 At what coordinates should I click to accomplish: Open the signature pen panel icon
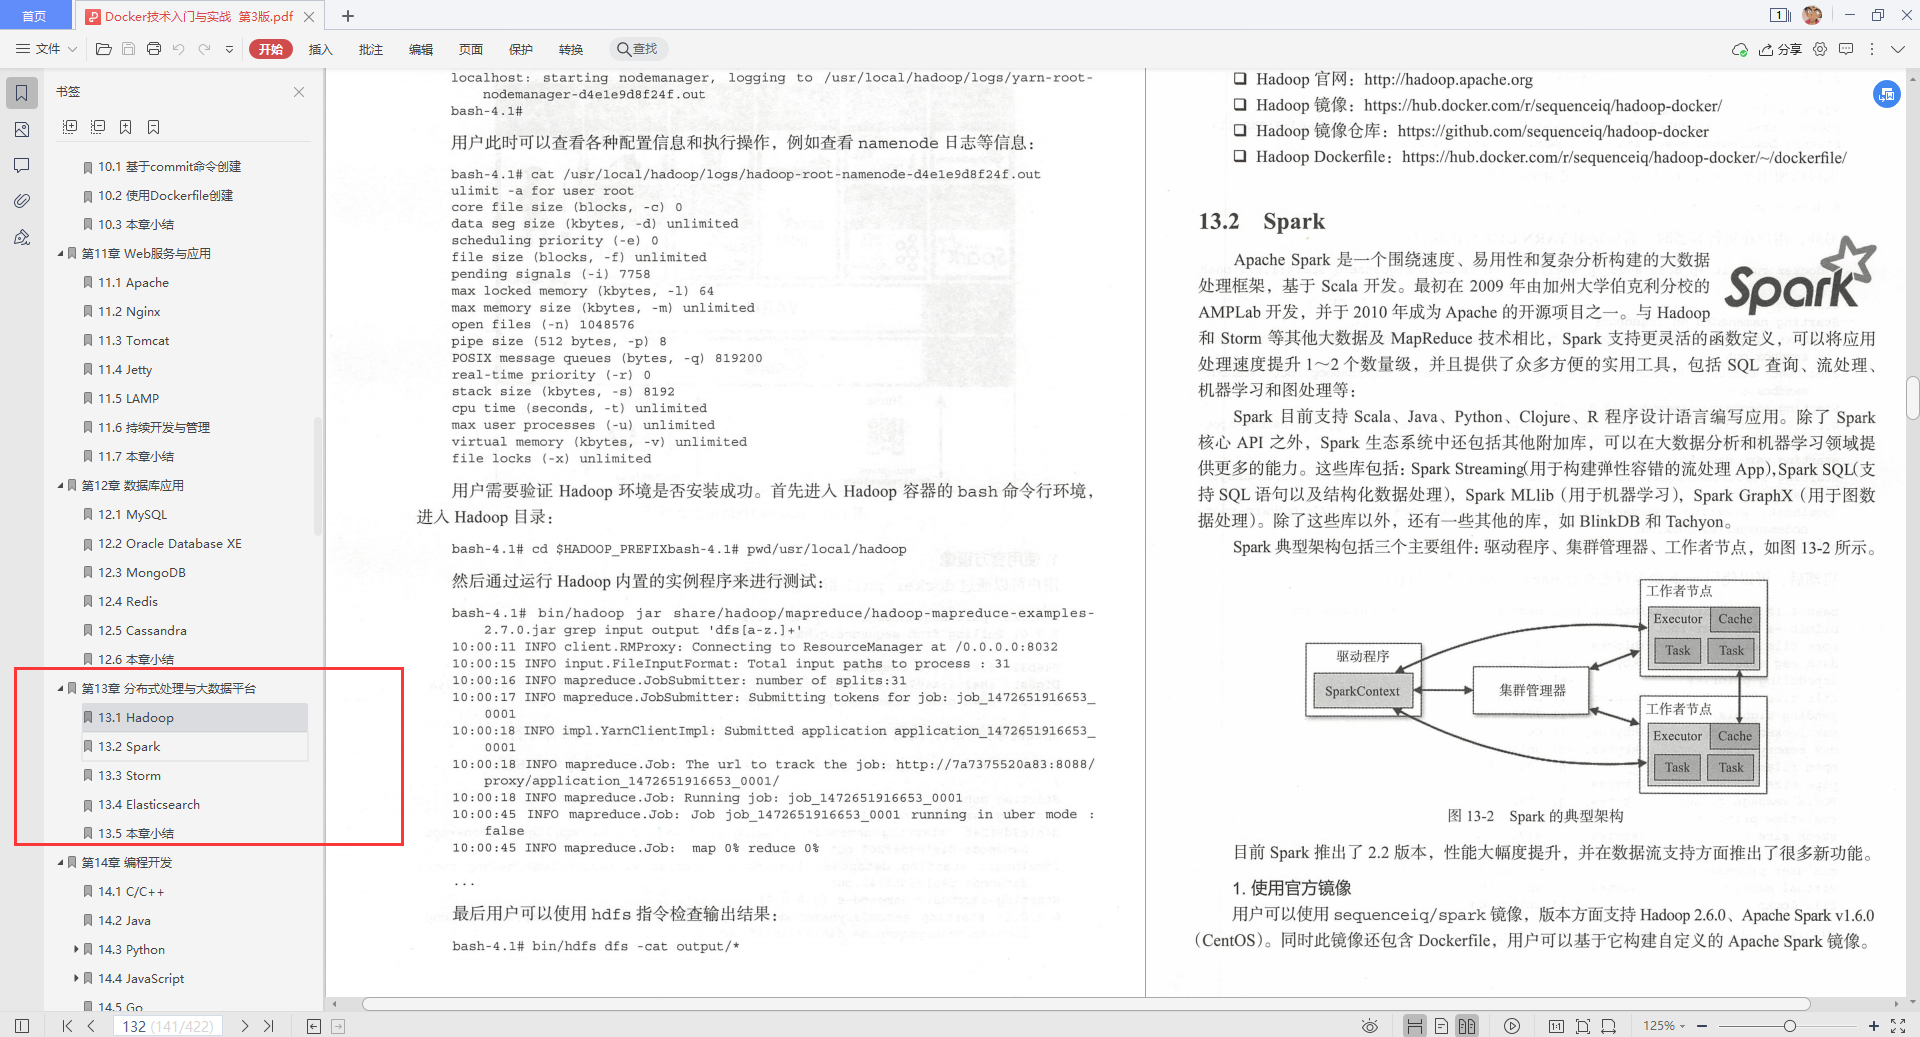(21, 237)
